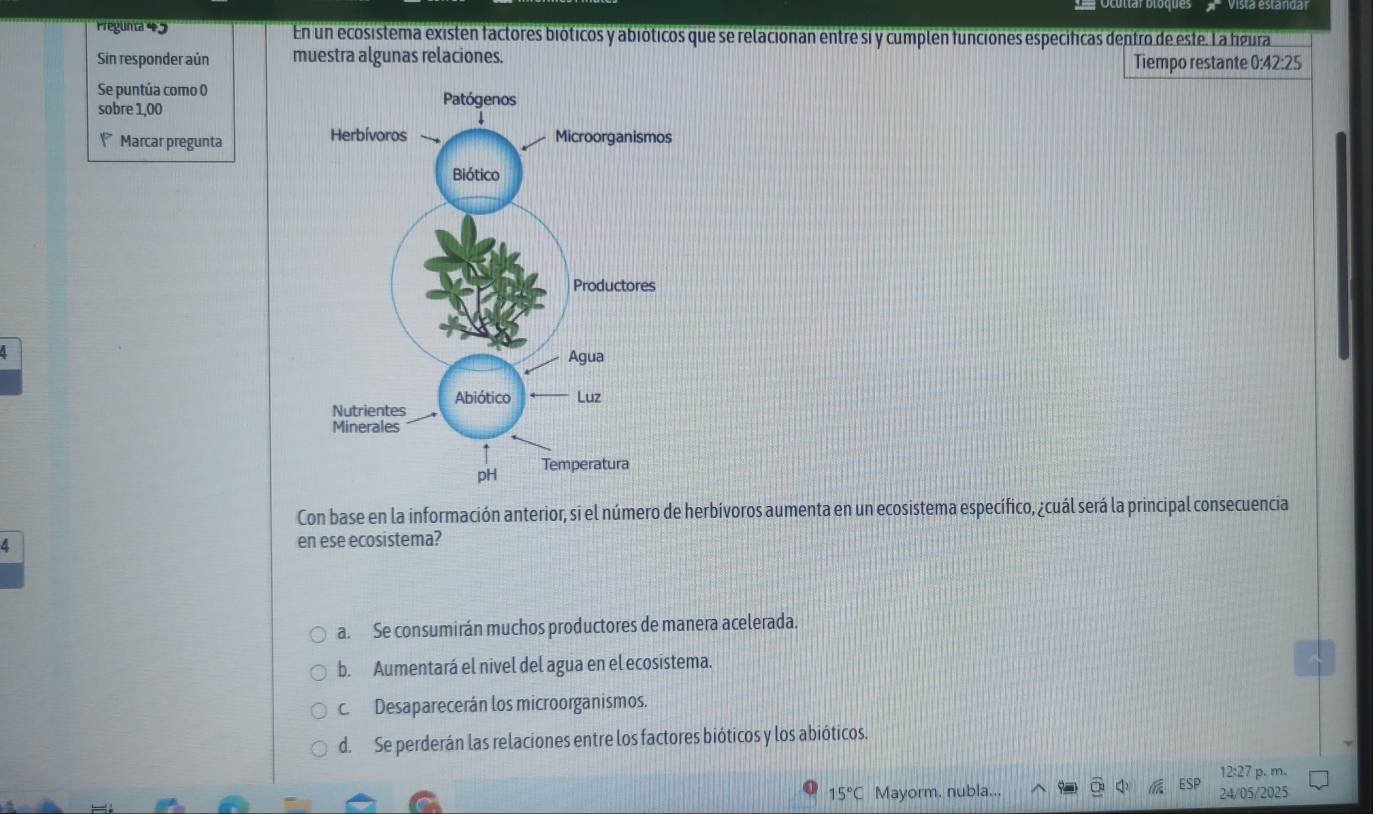The width and height of the screenshot is (1373, 814).
Task: Open the ESP keyboard language selector
Action: 1189,783
